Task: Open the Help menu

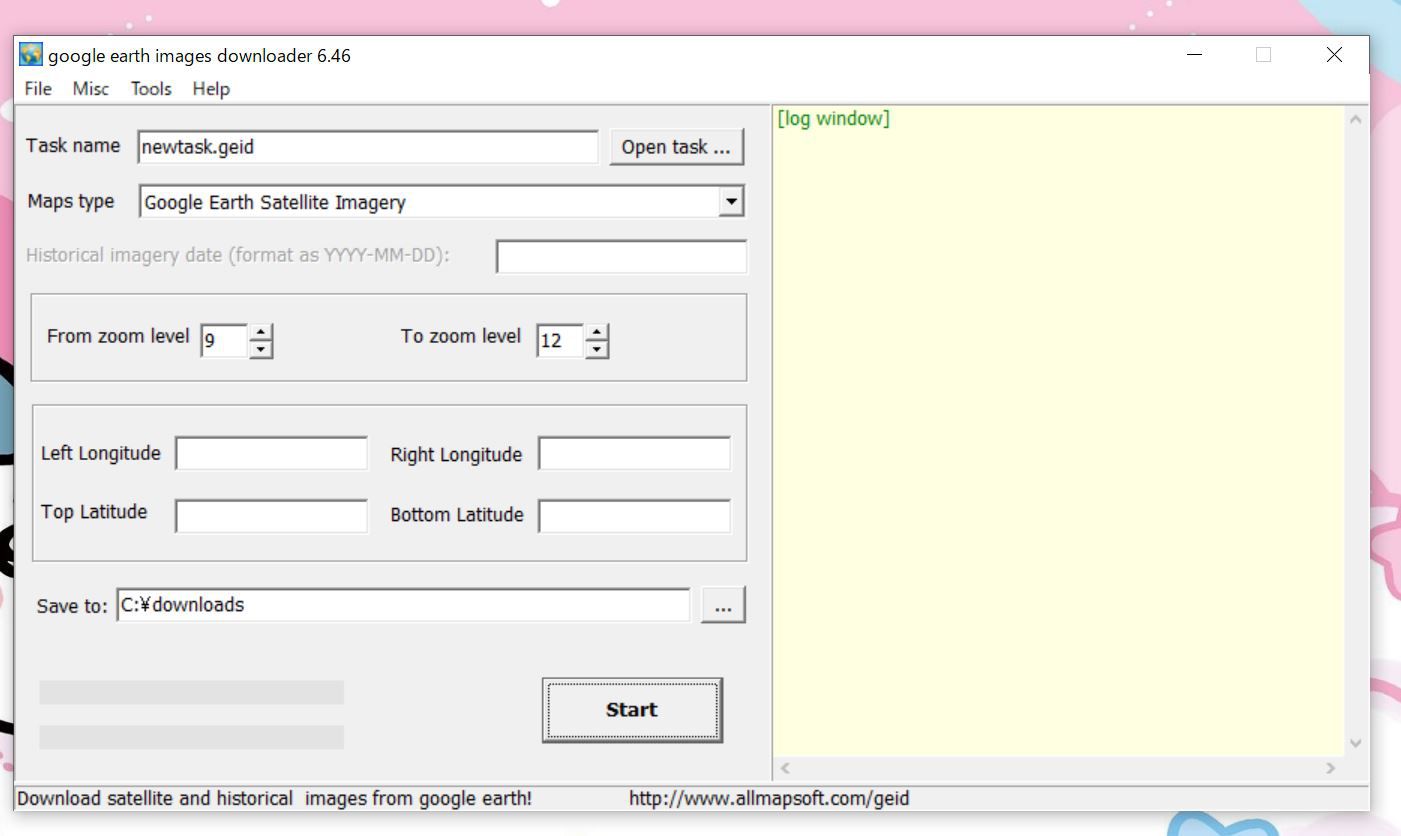Action: (210, 89)
